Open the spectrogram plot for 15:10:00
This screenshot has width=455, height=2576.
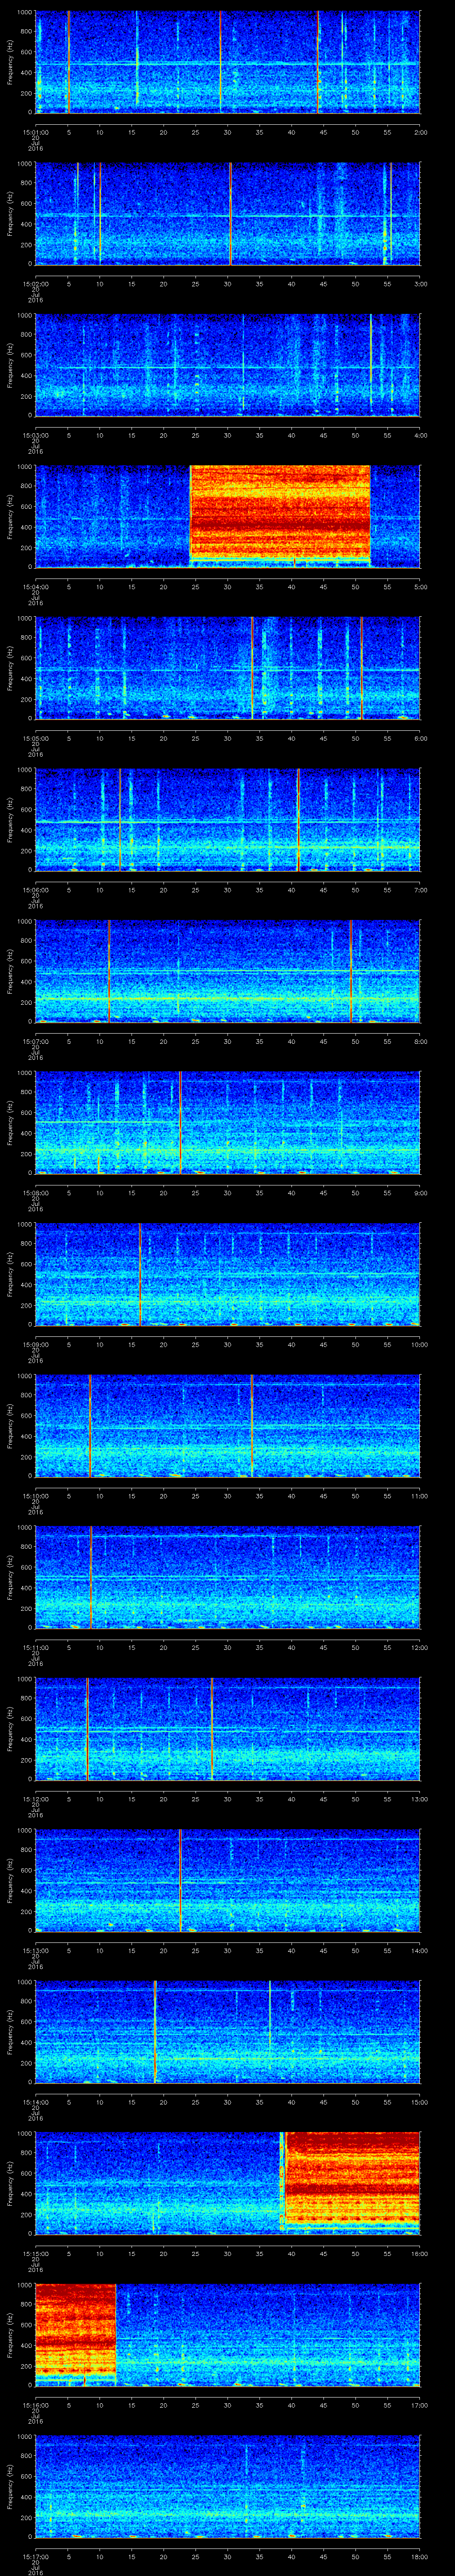point(227,1426)
